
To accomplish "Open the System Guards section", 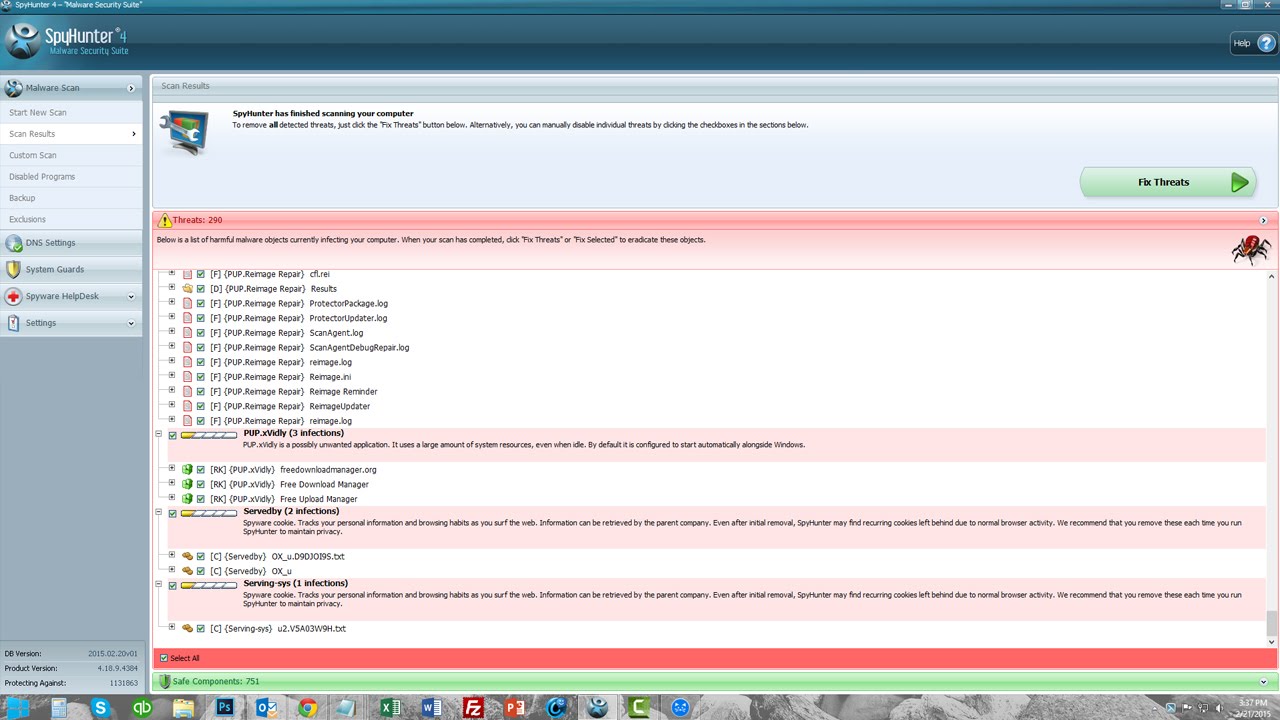I will [71, 269].
